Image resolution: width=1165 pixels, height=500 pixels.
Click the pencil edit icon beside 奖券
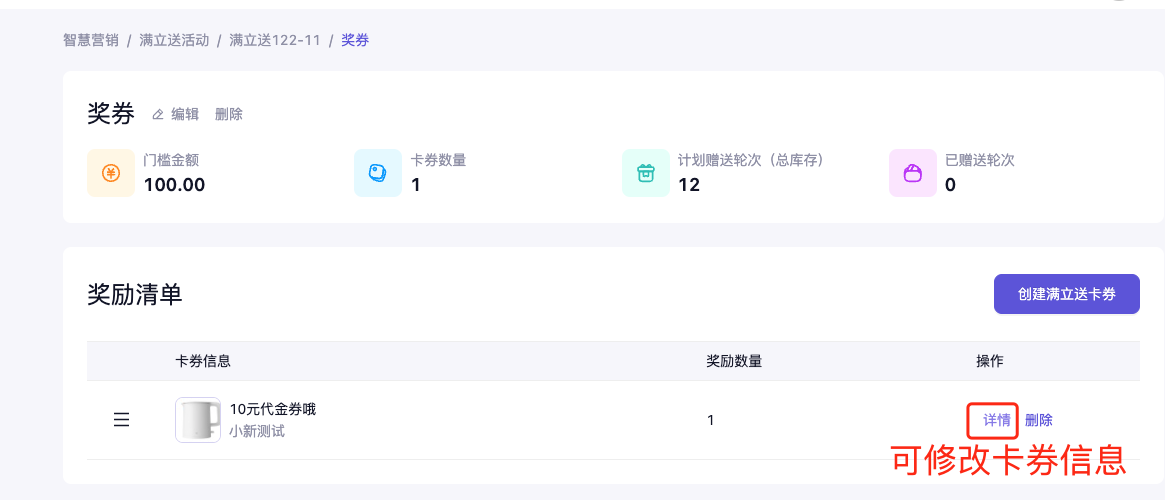click(x=157, y=115)
